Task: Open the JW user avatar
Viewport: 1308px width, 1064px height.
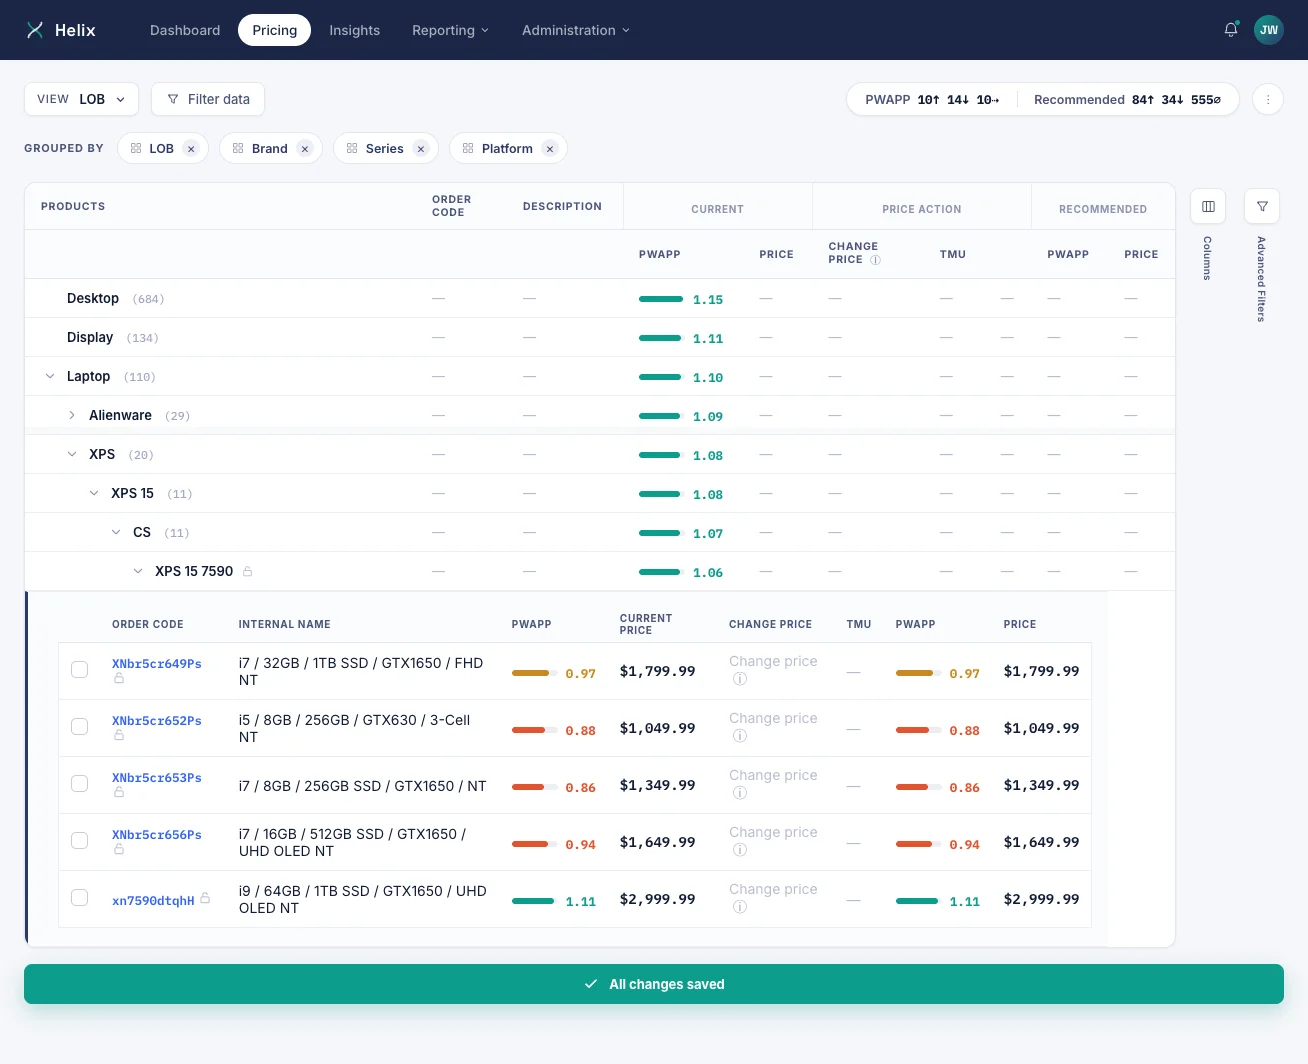Action: point(1269,30)
